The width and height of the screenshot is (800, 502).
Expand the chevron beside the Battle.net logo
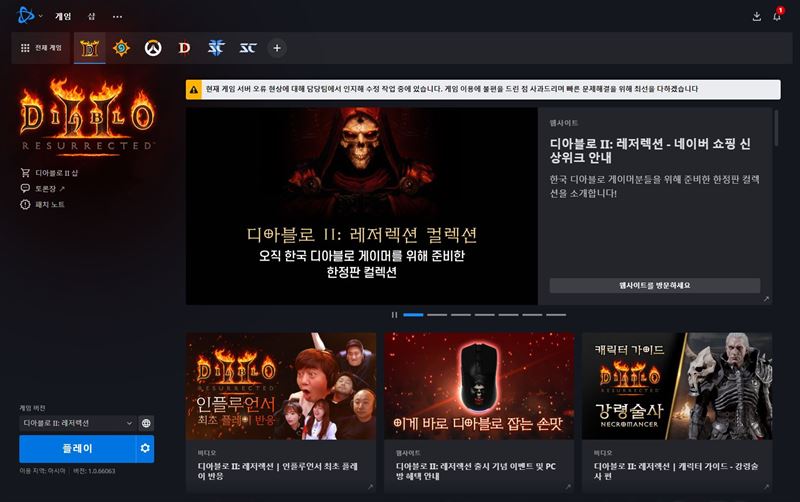tap(41, 16)
